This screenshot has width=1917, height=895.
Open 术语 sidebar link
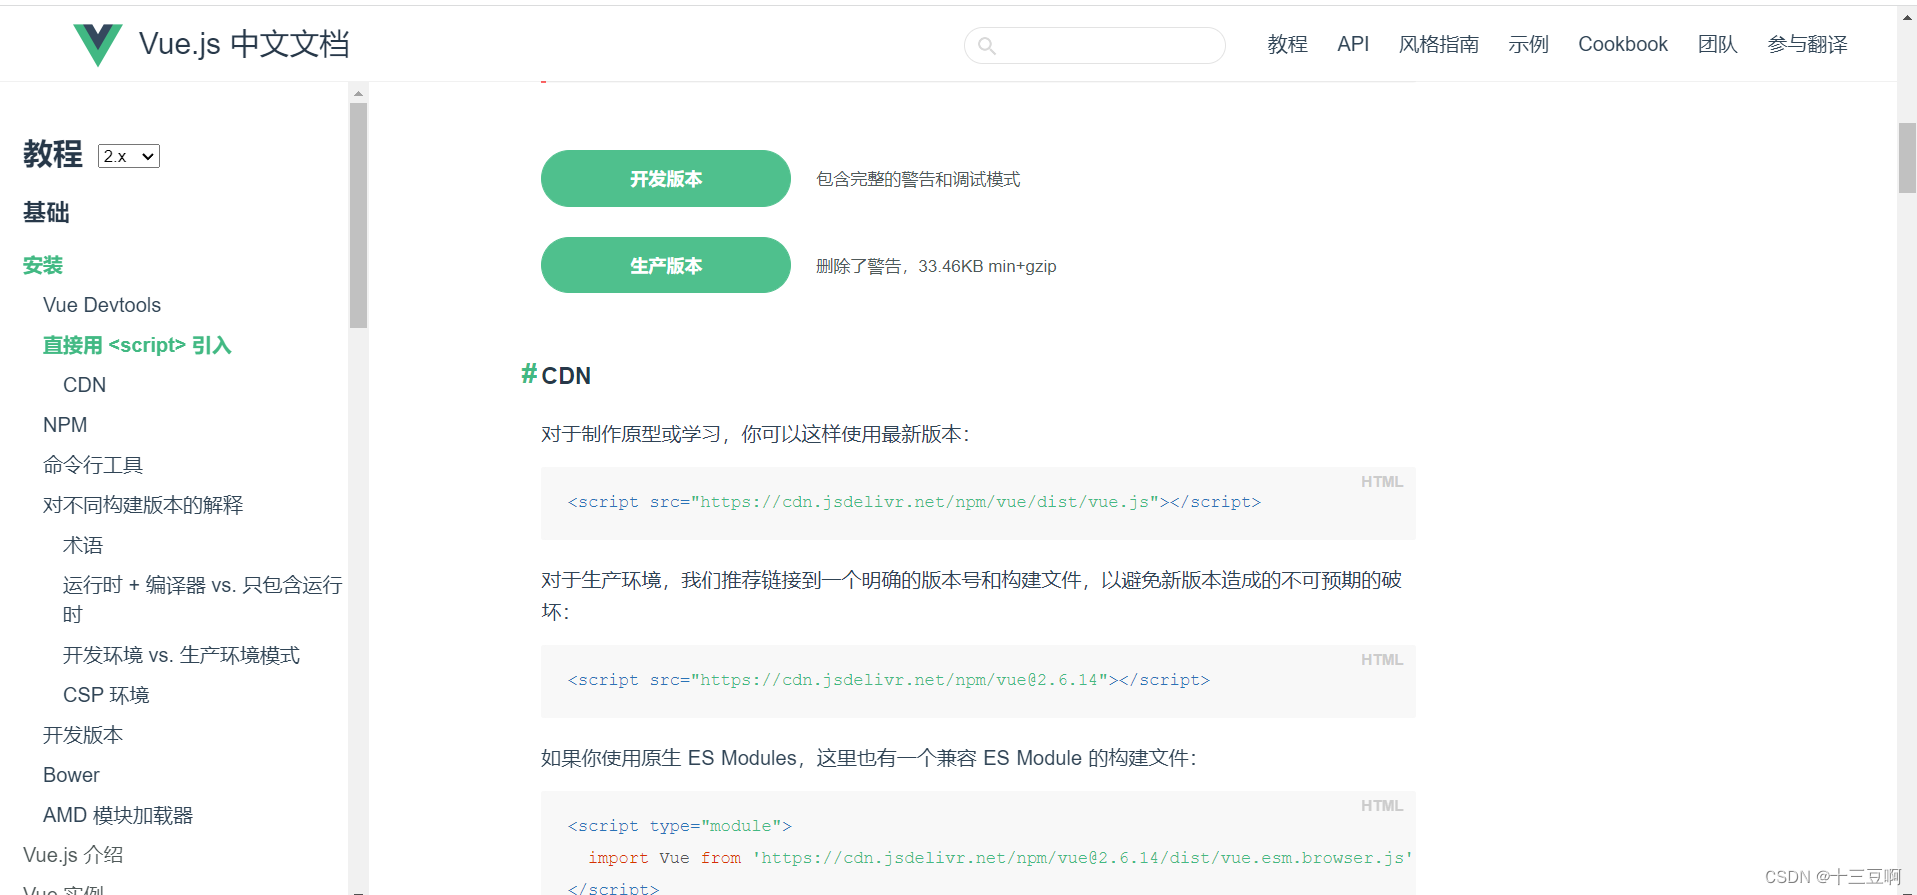pyautogui.click(x=83, y=545)
